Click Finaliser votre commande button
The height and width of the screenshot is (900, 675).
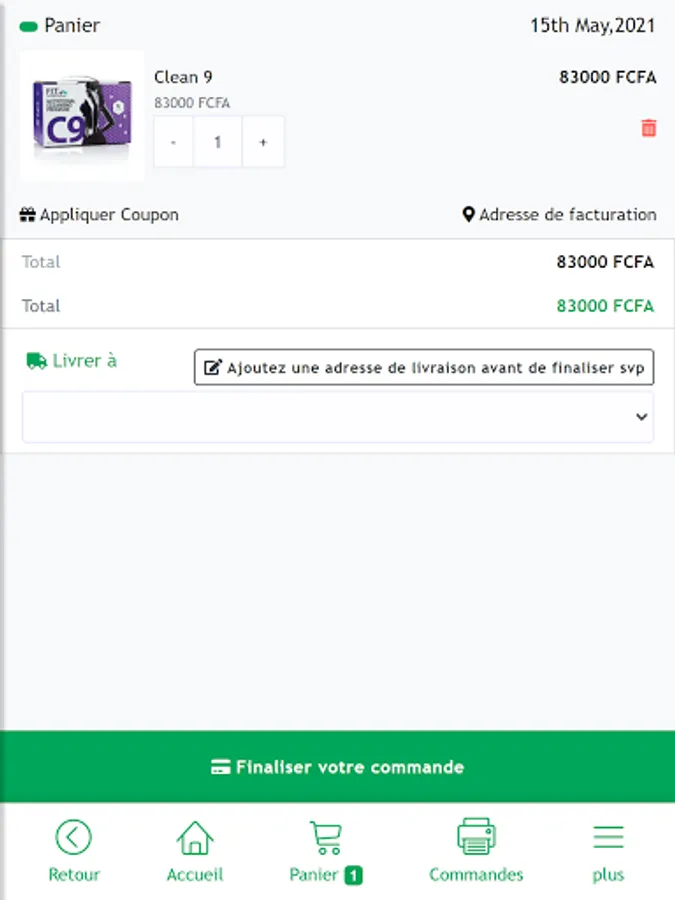click(x=338, y=767)
